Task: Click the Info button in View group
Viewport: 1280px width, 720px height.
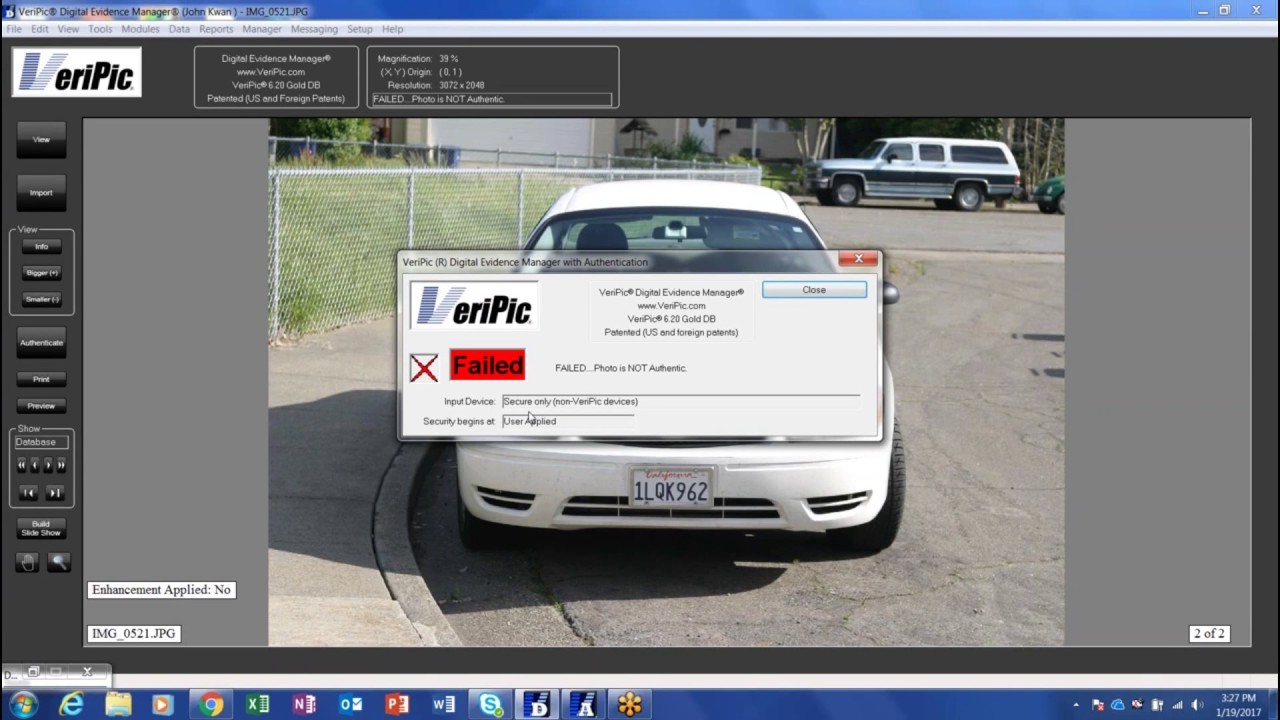Action: (x=41, y=247)
